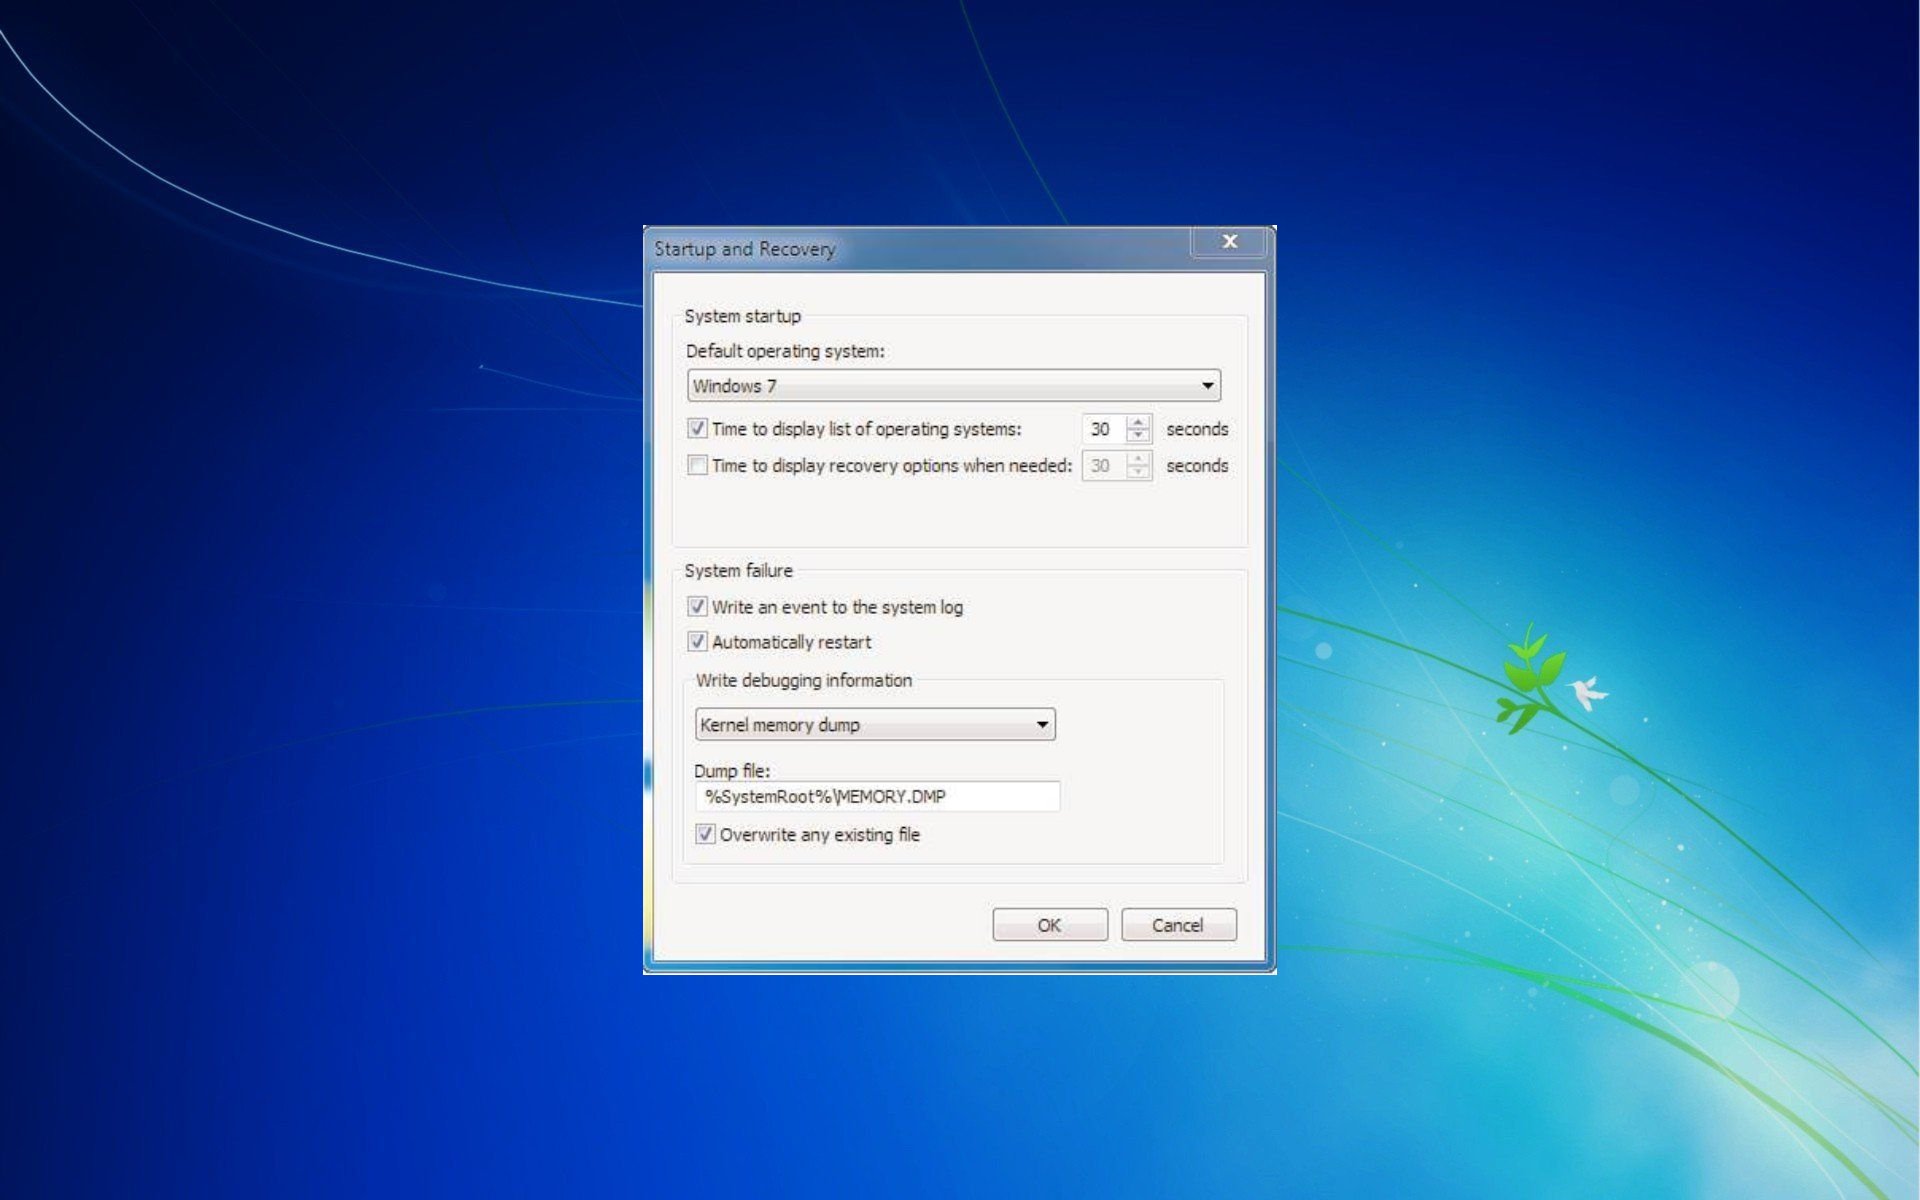Click the operating systems list seconds value field
Screen dimensions: 1920x1200
click(1104, 429)
